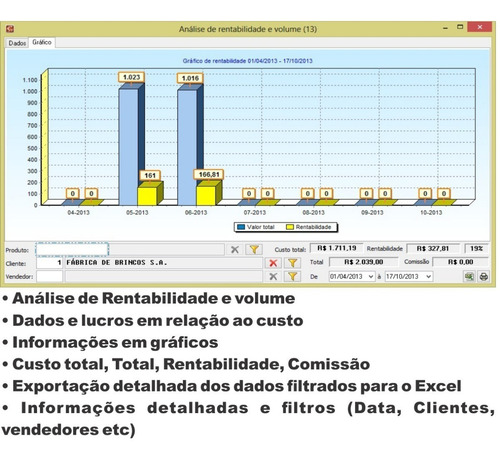Clear the Vendedor filter with gray X
The height and width of the screenshot is (462, 500).
tap(273, 276)
